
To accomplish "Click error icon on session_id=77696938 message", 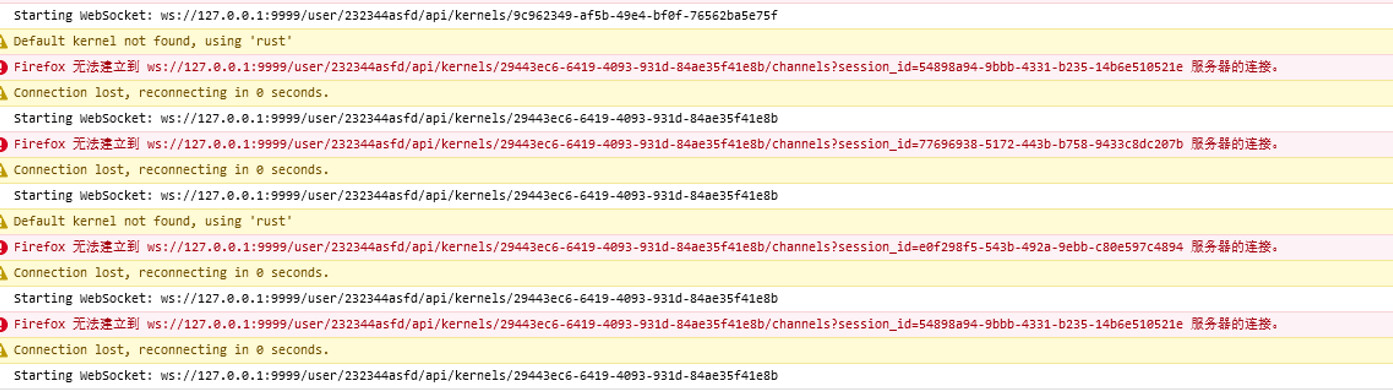I will point(4,144).
